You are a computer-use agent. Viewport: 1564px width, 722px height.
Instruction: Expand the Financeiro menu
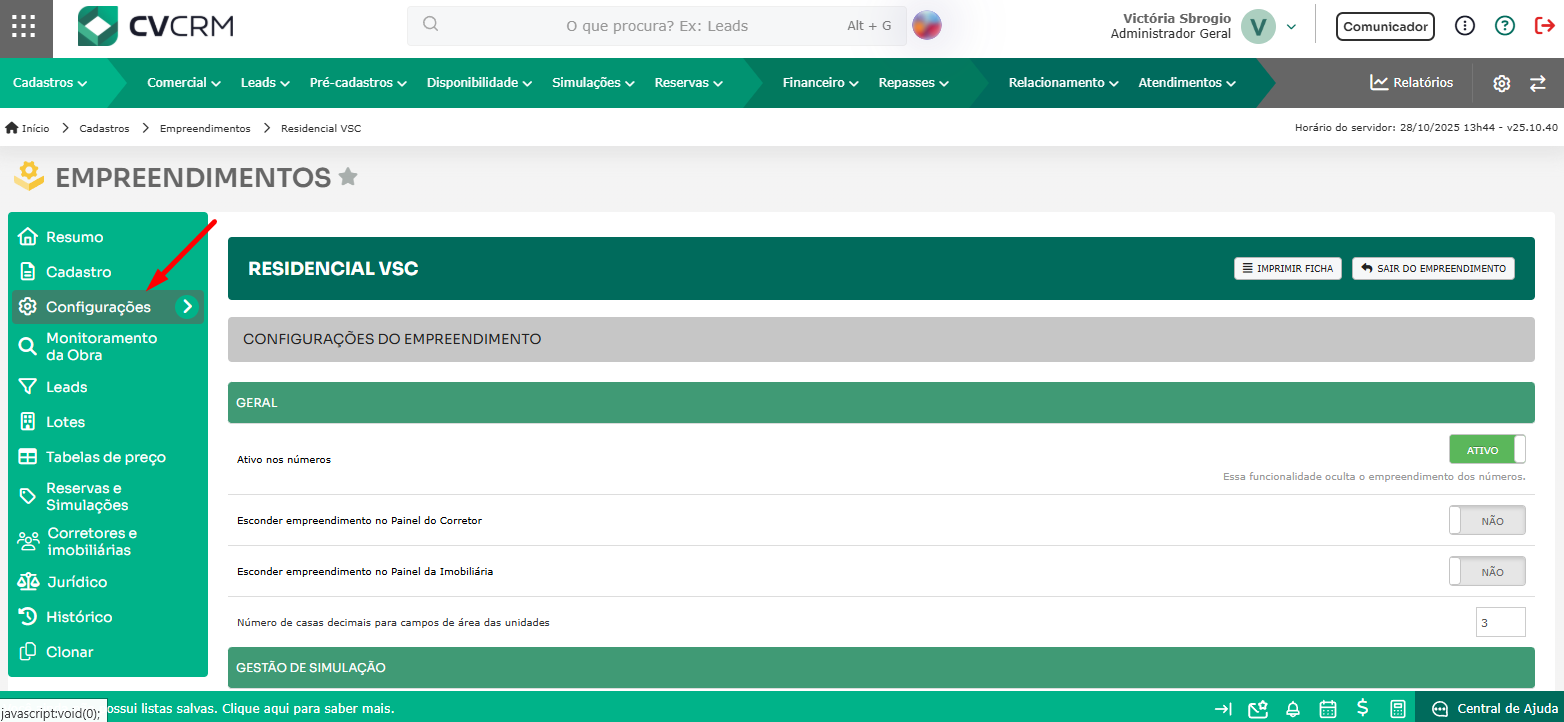point(821,83)
